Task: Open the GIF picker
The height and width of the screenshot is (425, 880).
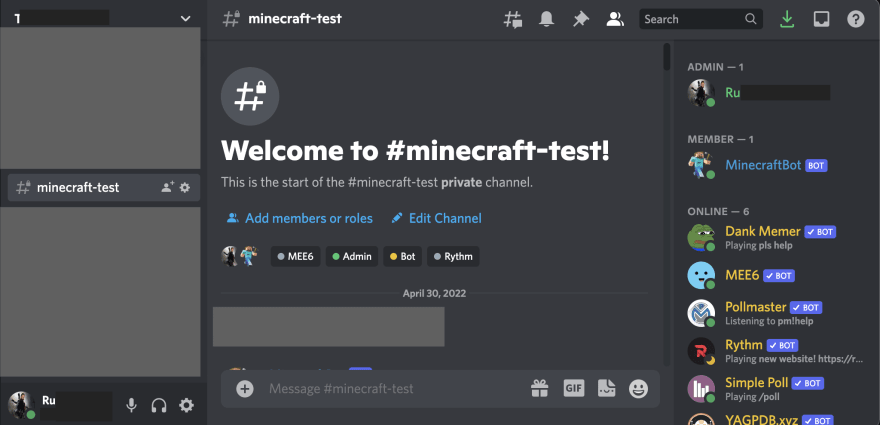Action: coord(574,388)
